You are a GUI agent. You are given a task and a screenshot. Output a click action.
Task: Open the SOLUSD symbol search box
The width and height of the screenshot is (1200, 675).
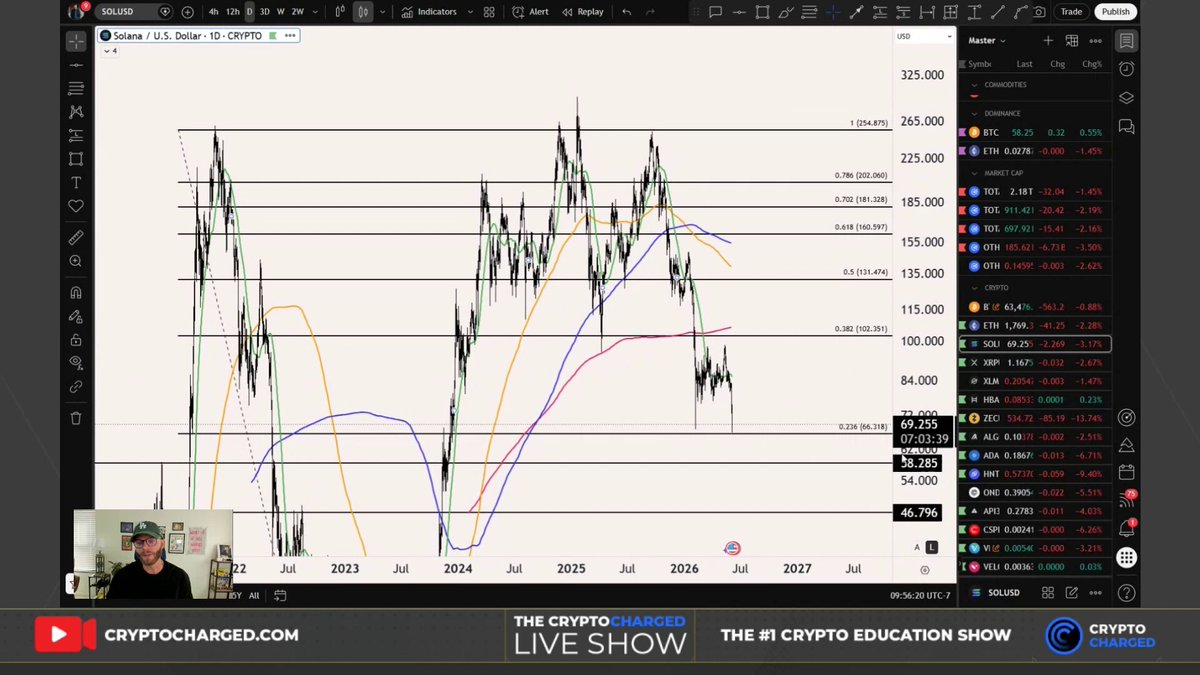pos(135,12)
